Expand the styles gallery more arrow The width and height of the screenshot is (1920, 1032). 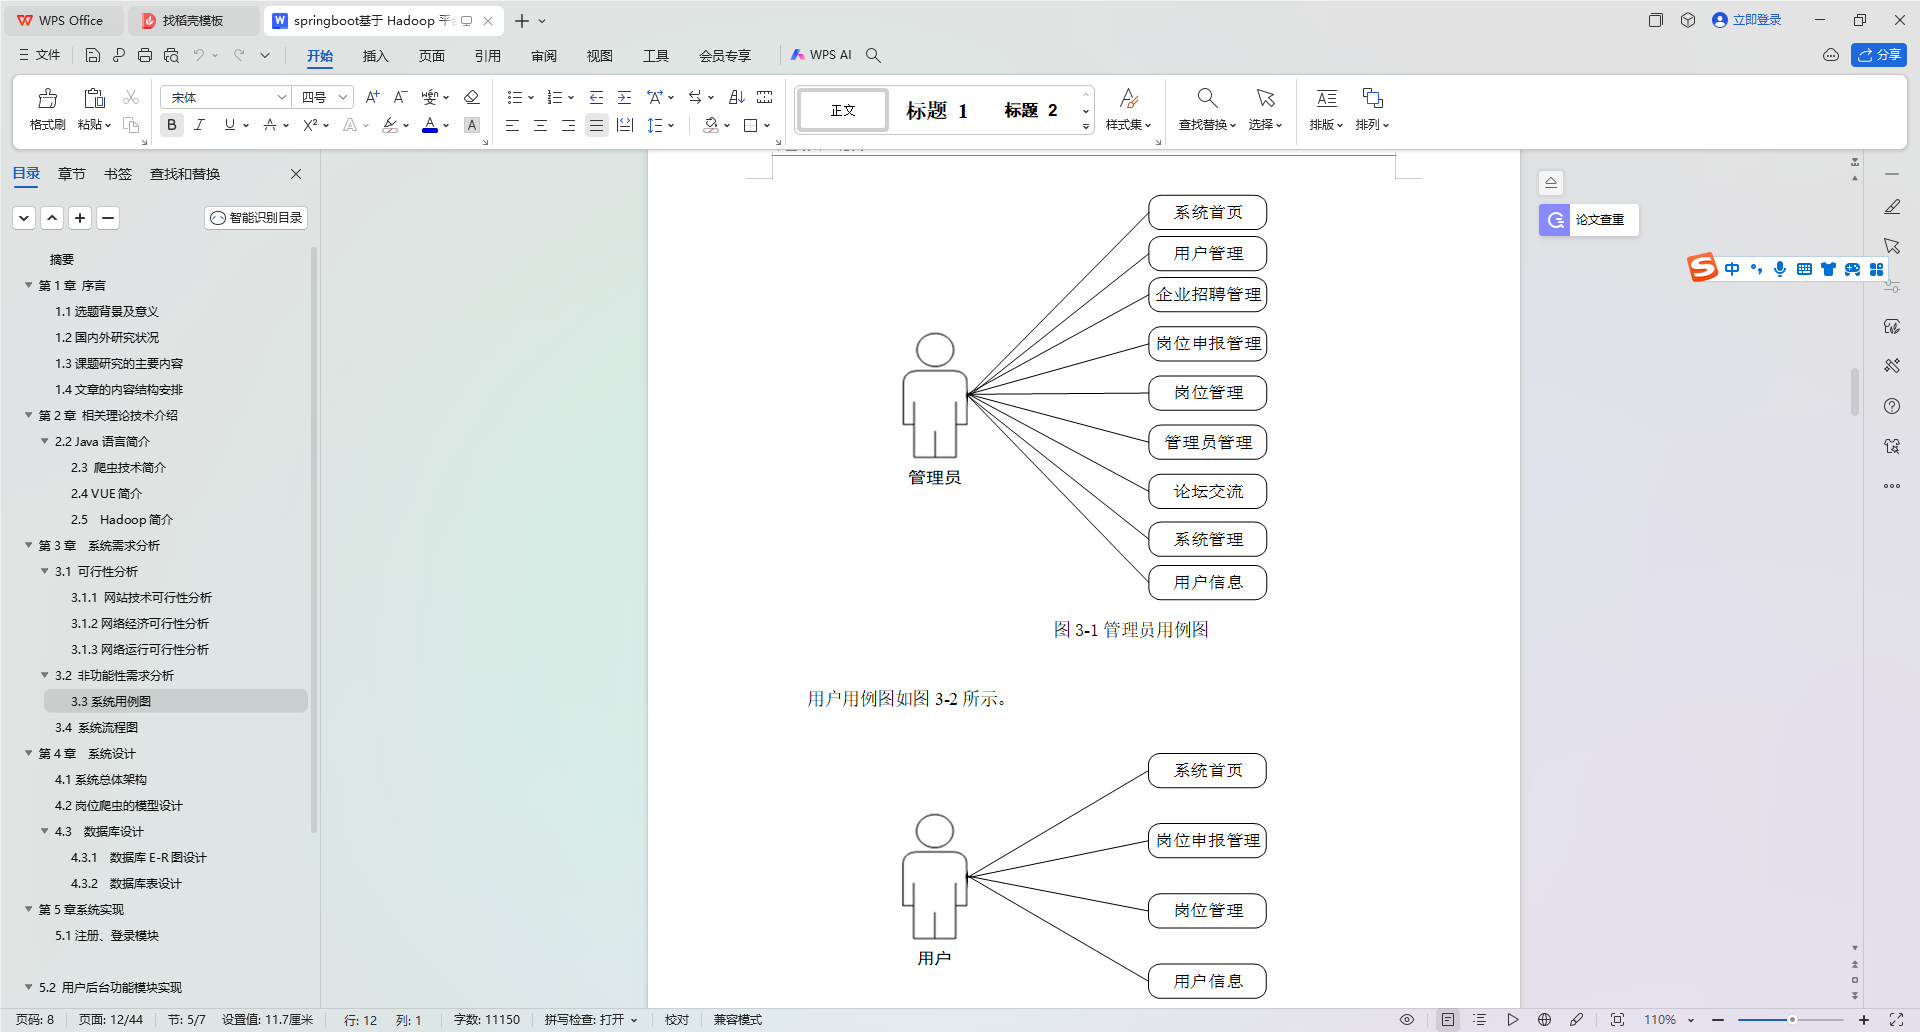point(1086,127)
